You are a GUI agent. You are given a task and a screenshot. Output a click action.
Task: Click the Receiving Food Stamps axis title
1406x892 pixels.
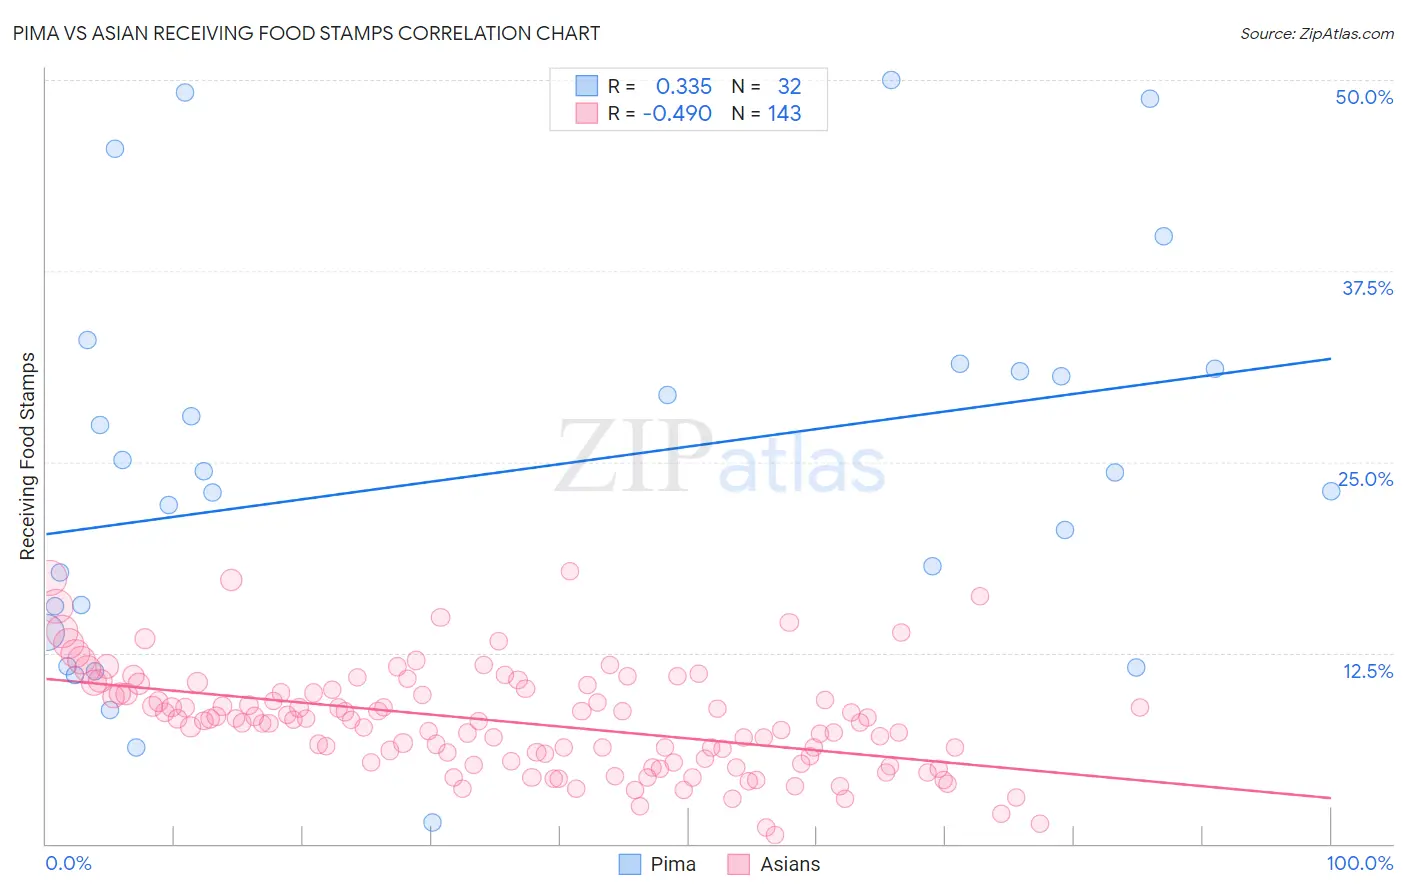tap(27, 456)
